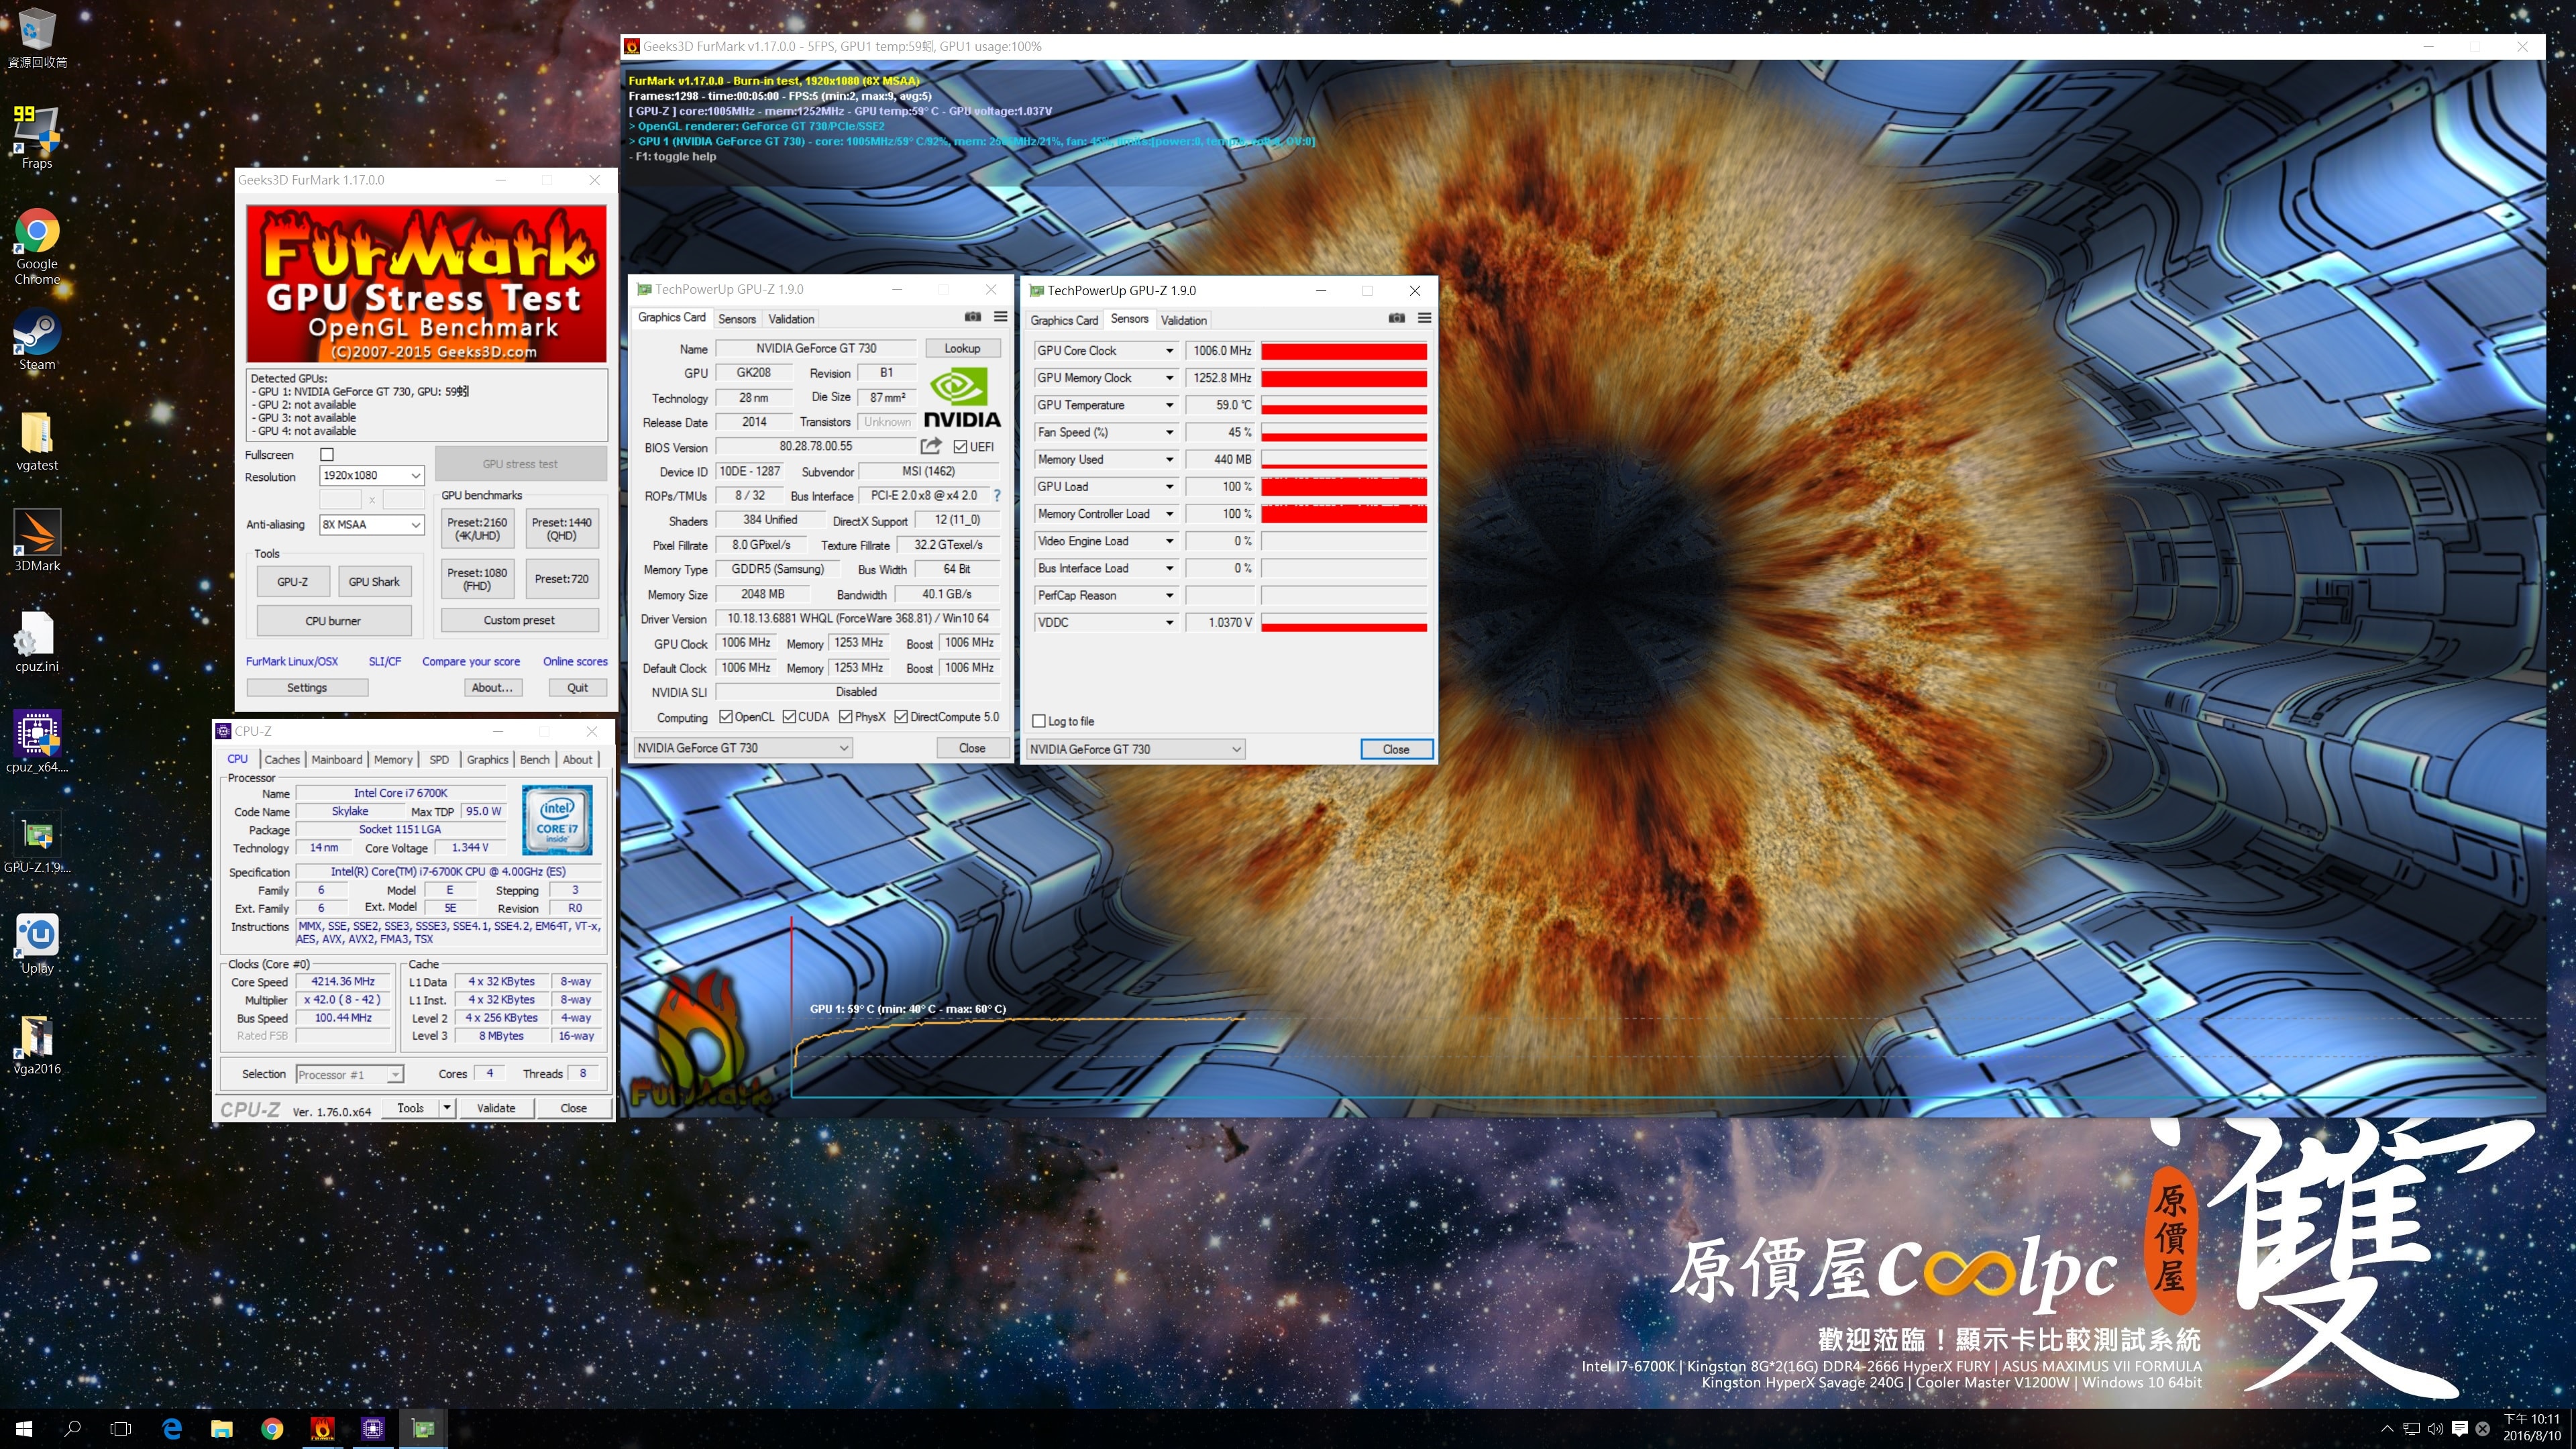
Task: Open the Recycle Bin desktop icon
Action: pos(37,38)
